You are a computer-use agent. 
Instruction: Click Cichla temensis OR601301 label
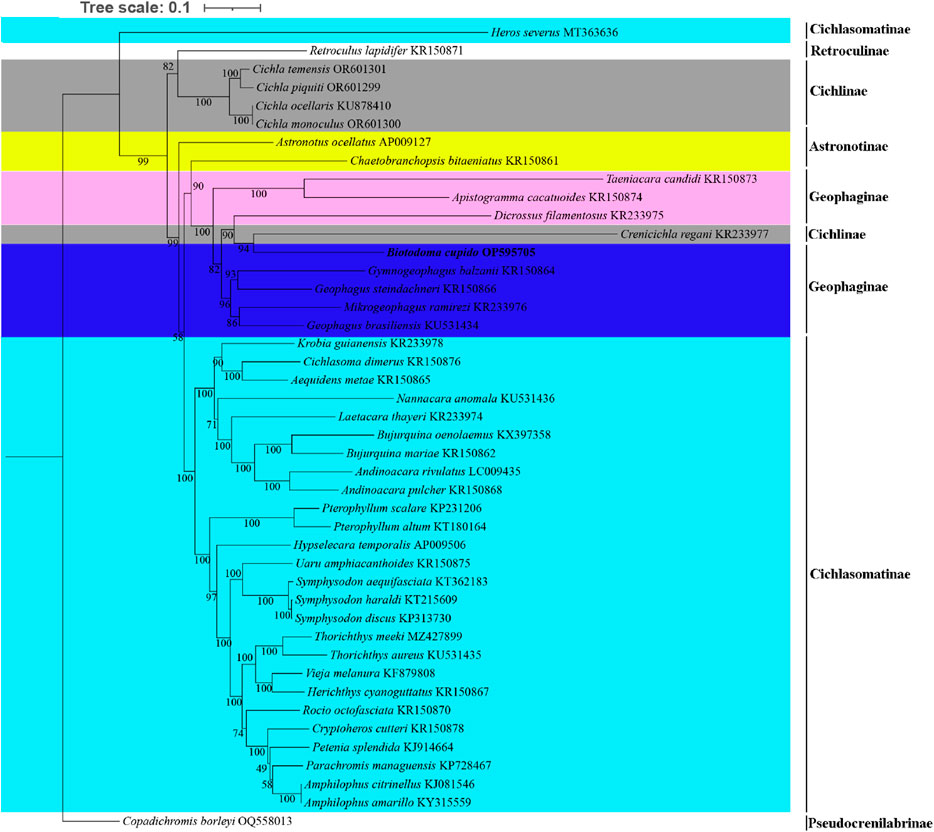tap(319, 69)
